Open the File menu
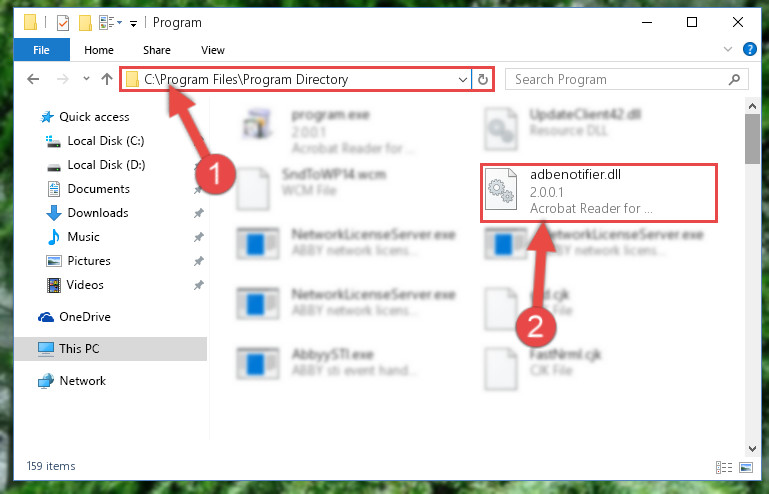 click(x=41, y=50)
